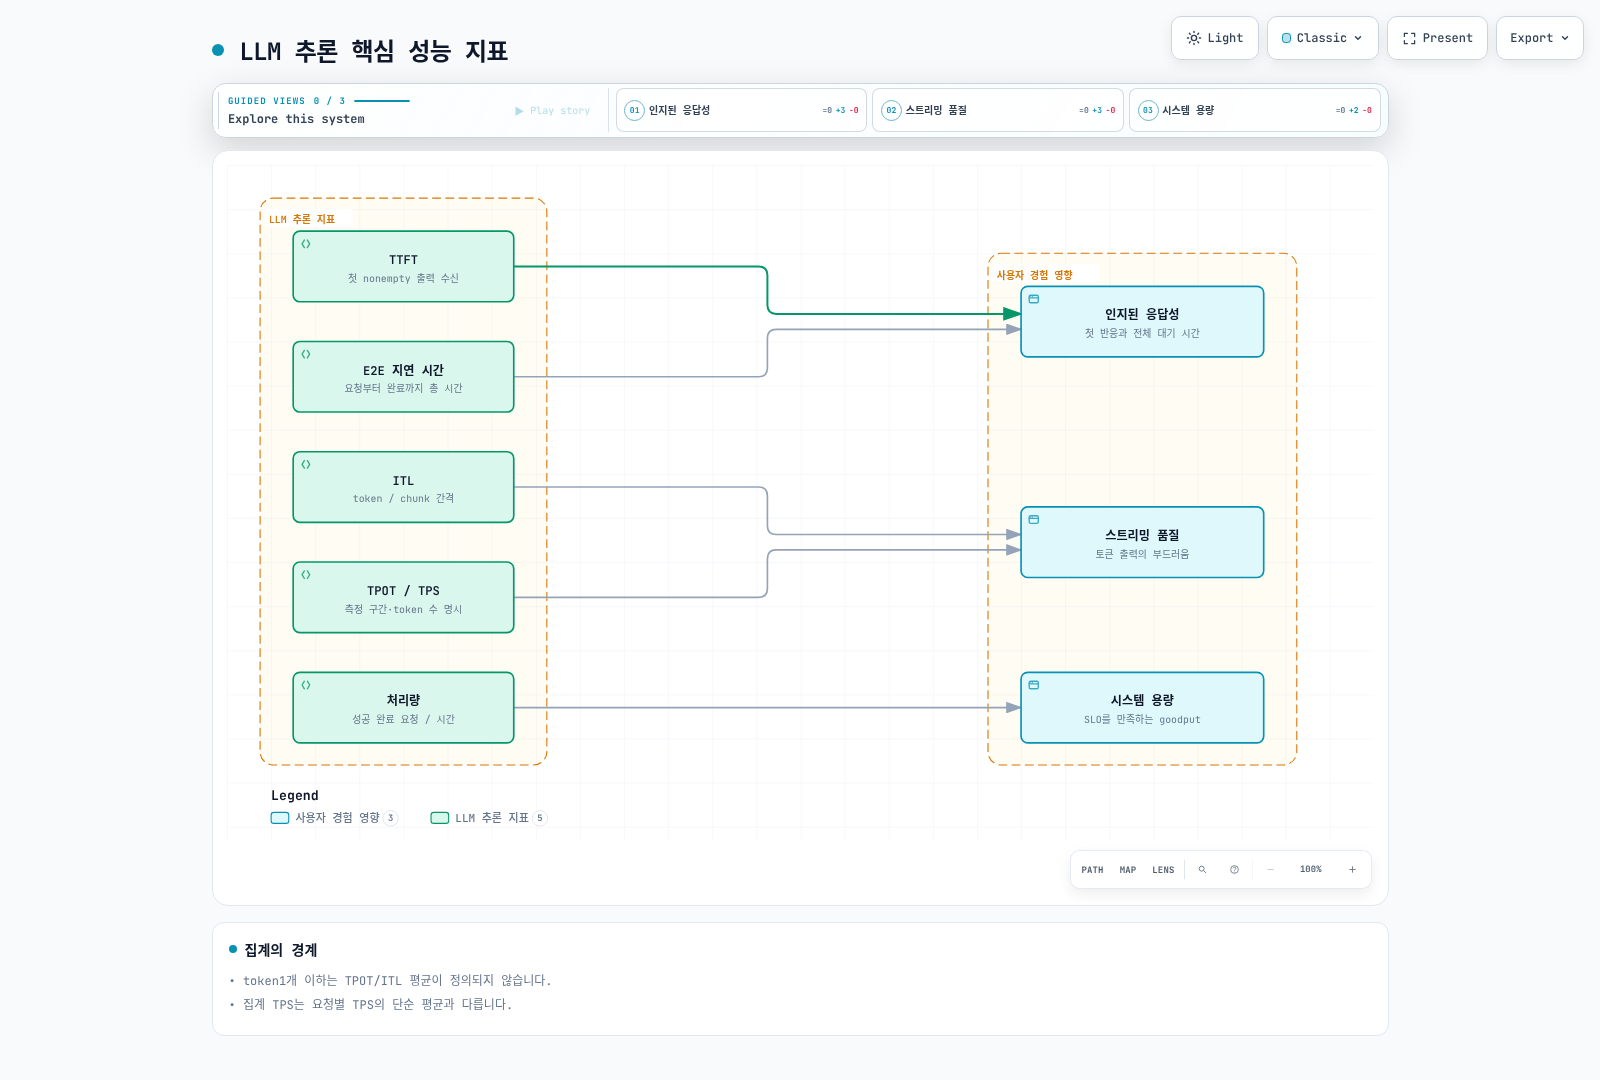Select the ITL node
1600x1080 pixels.
click(403, 487)
